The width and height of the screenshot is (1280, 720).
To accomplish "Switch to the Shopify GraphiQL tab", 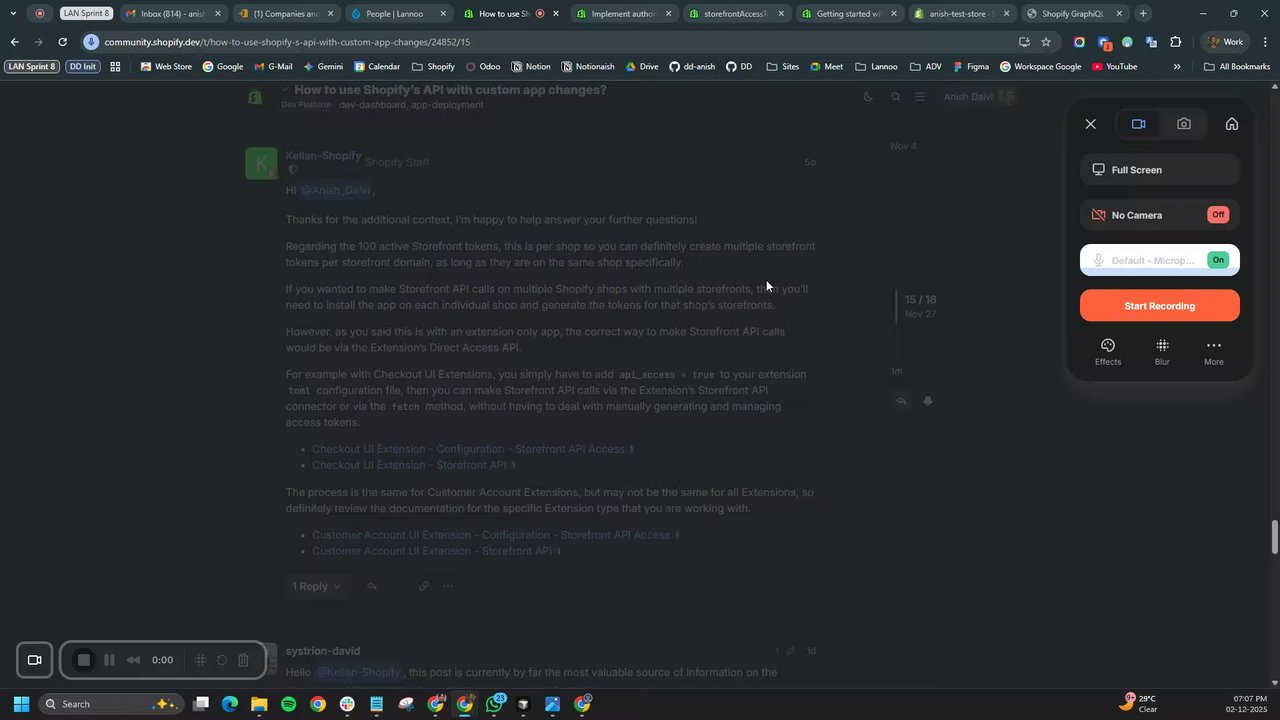I will 1074,14.
